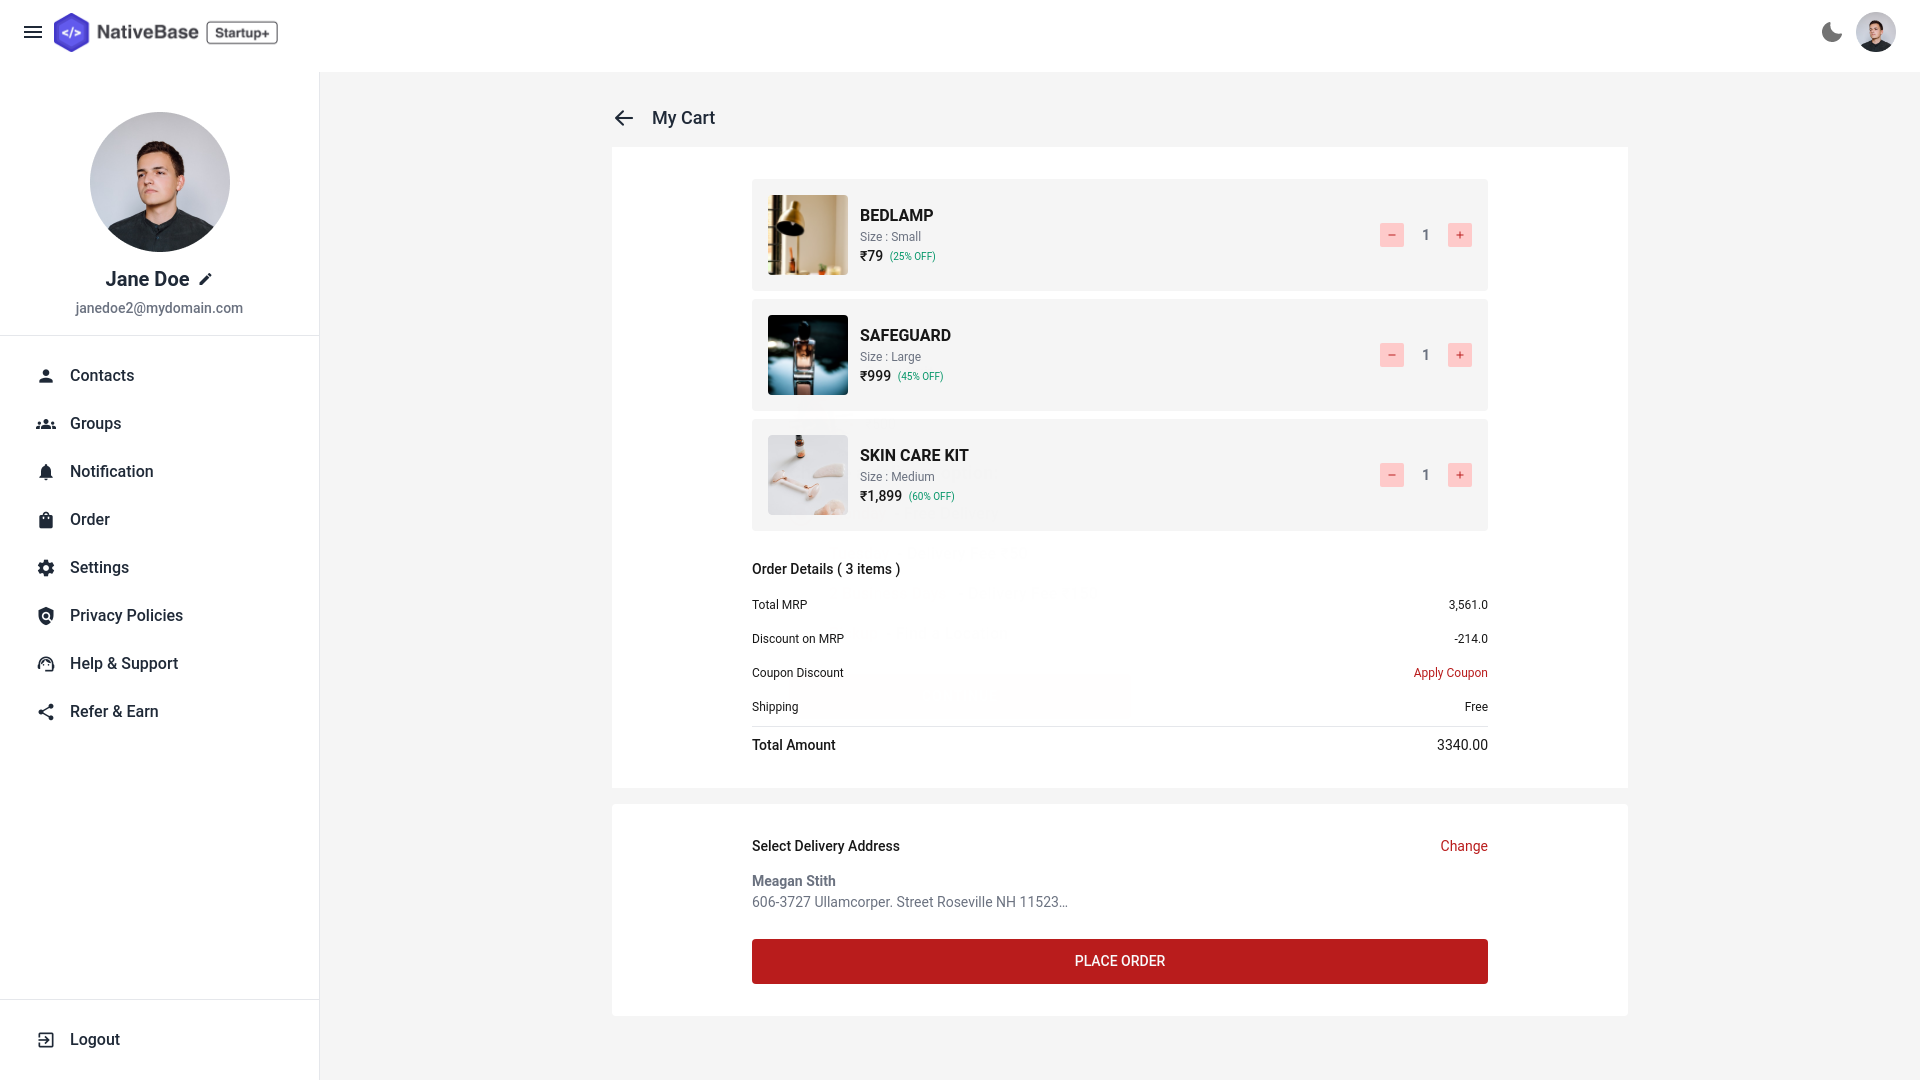Increase BEDLAMP quantity with plus button

point(1458,235)
